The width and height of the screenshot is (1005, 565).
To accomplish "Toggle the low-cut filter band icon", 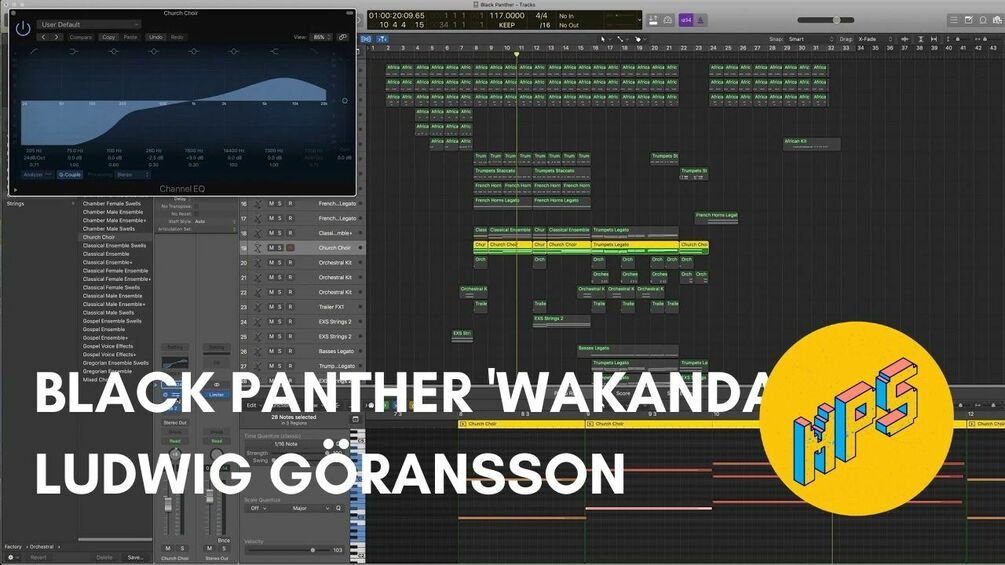I will tap(33, 51).
